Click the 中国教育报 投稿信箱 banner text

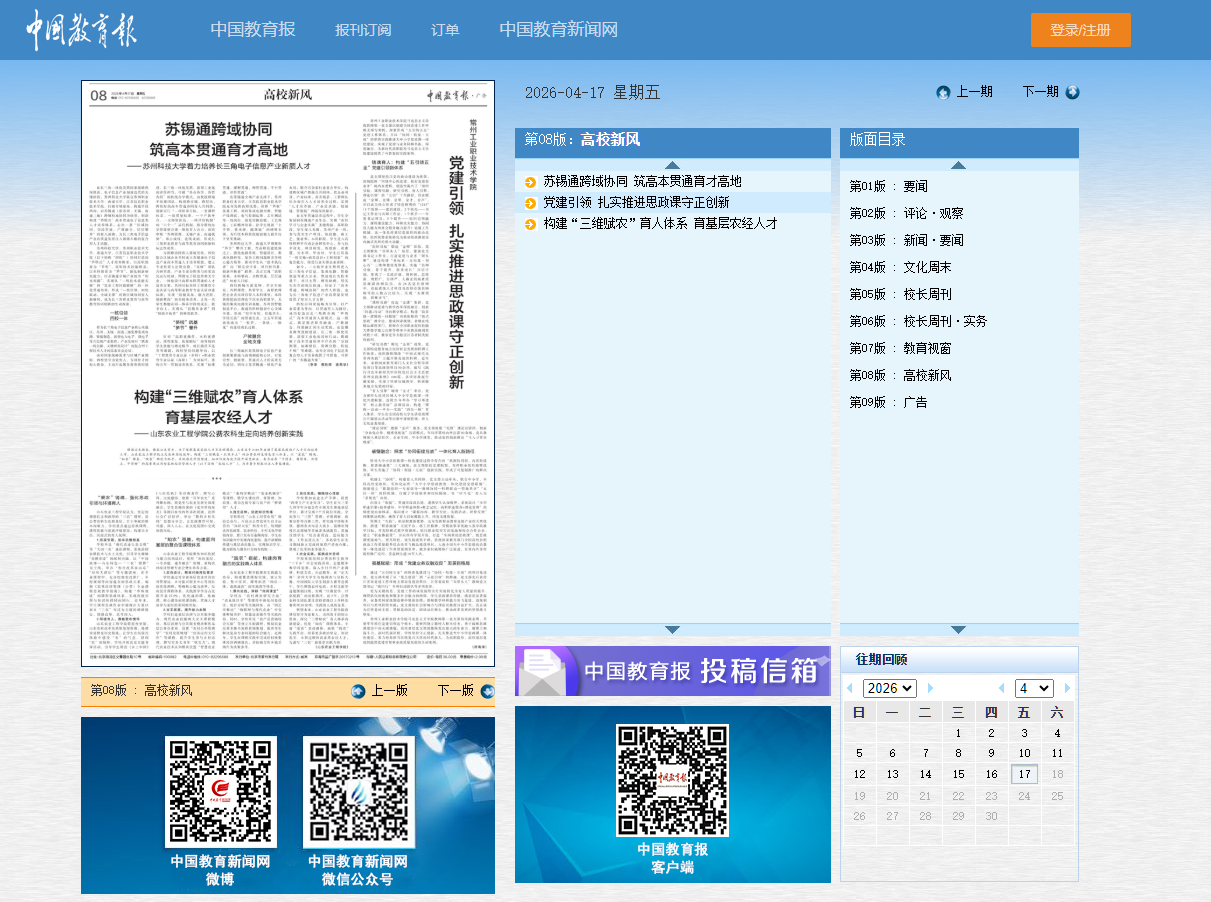(701, 671)
